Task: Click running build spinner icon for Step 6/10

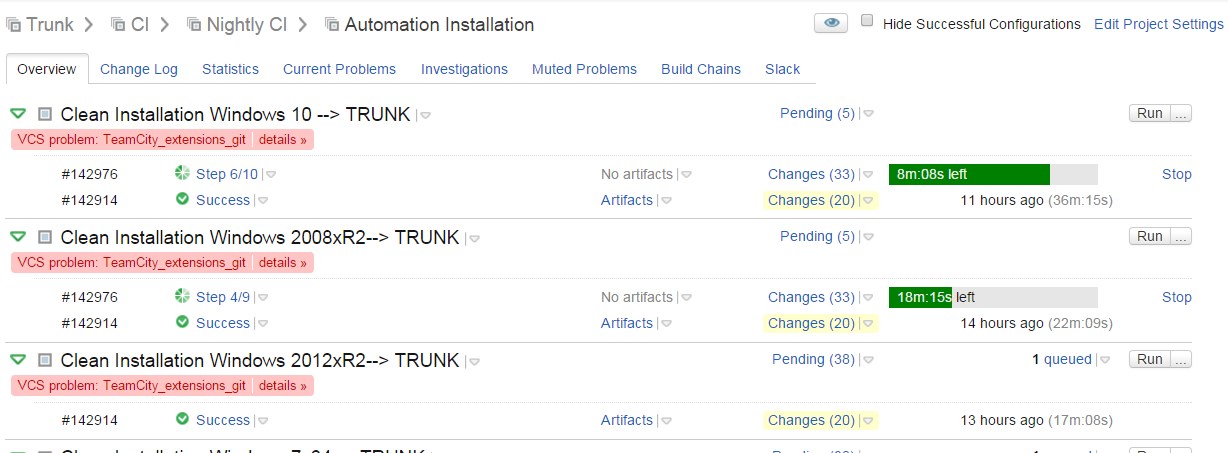Action: coord(182,174)
